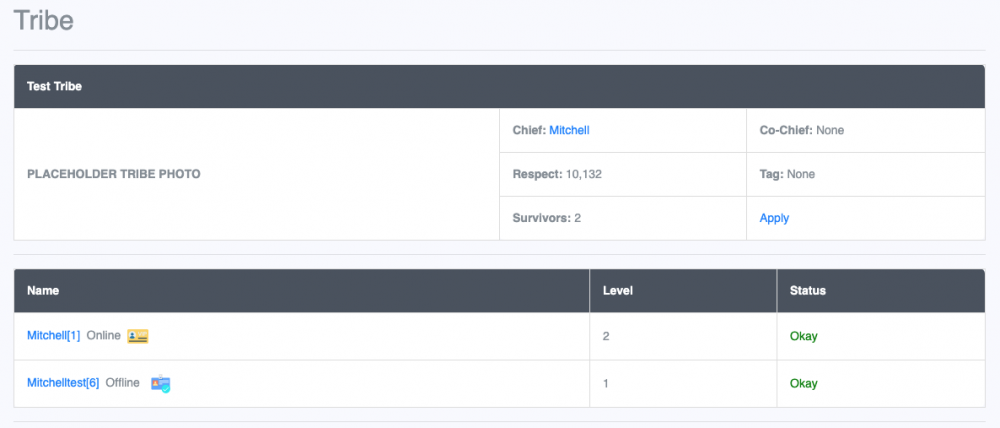This screenshot has width=1000, height=428.
Task: Click the blue verified ID badge icon beside Mitchelltest[6]
Action: tap(160, 383)
